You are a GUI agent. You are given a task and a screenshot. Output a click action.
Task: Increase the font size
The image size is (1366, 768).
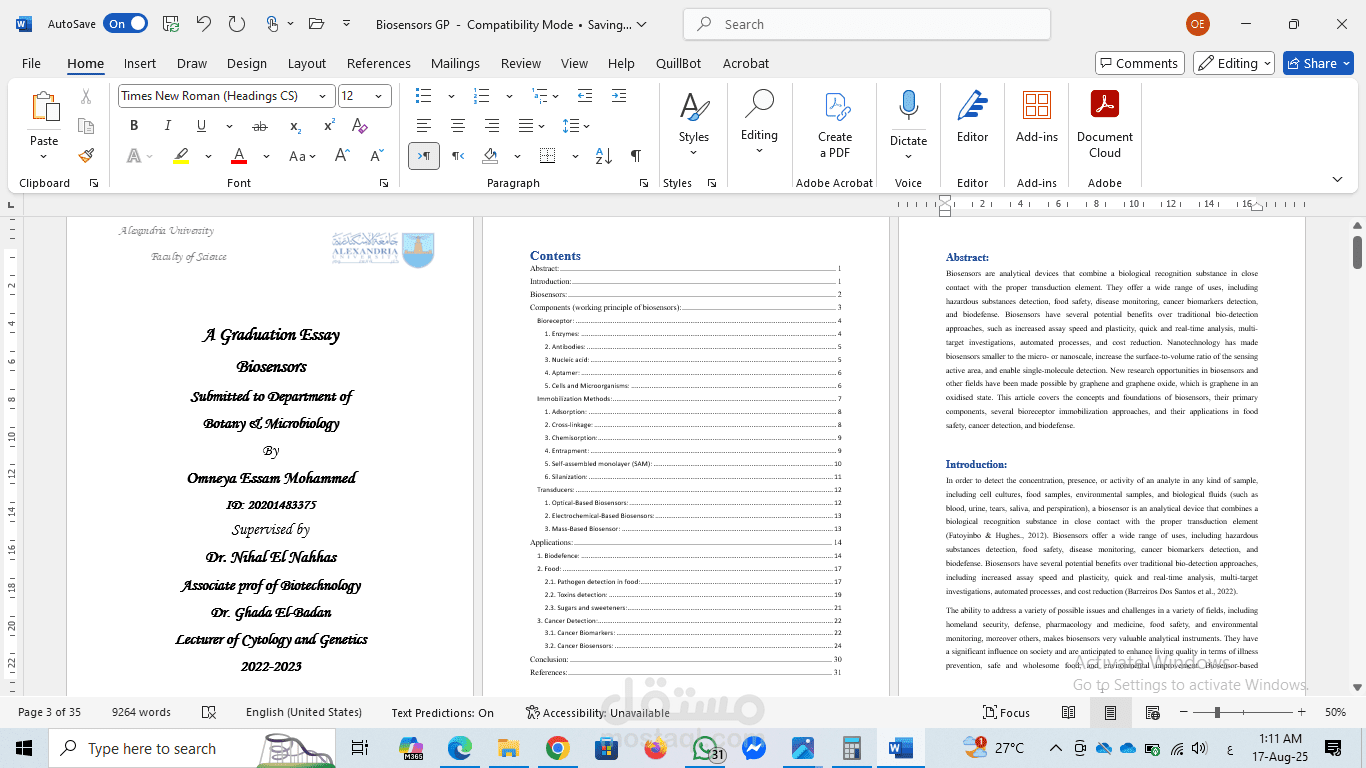coord(342,156)
